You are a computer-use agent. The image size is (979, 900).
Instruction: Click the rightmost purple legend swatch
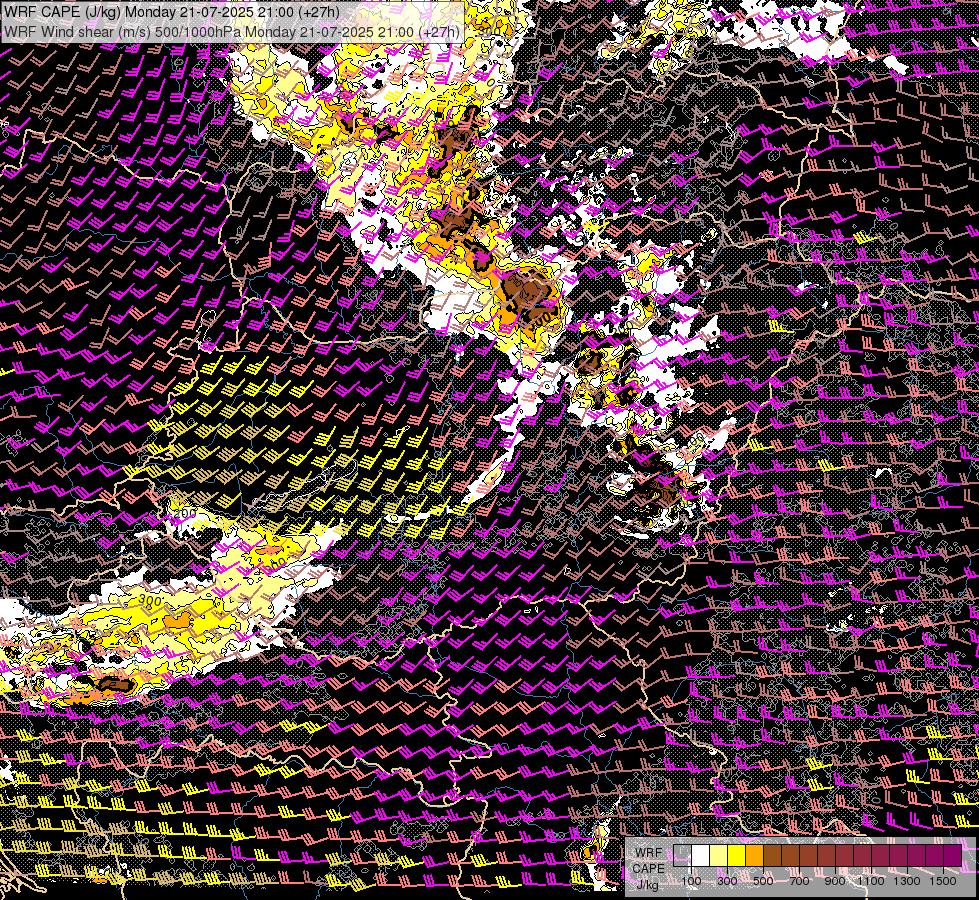[x=953, y=856]
